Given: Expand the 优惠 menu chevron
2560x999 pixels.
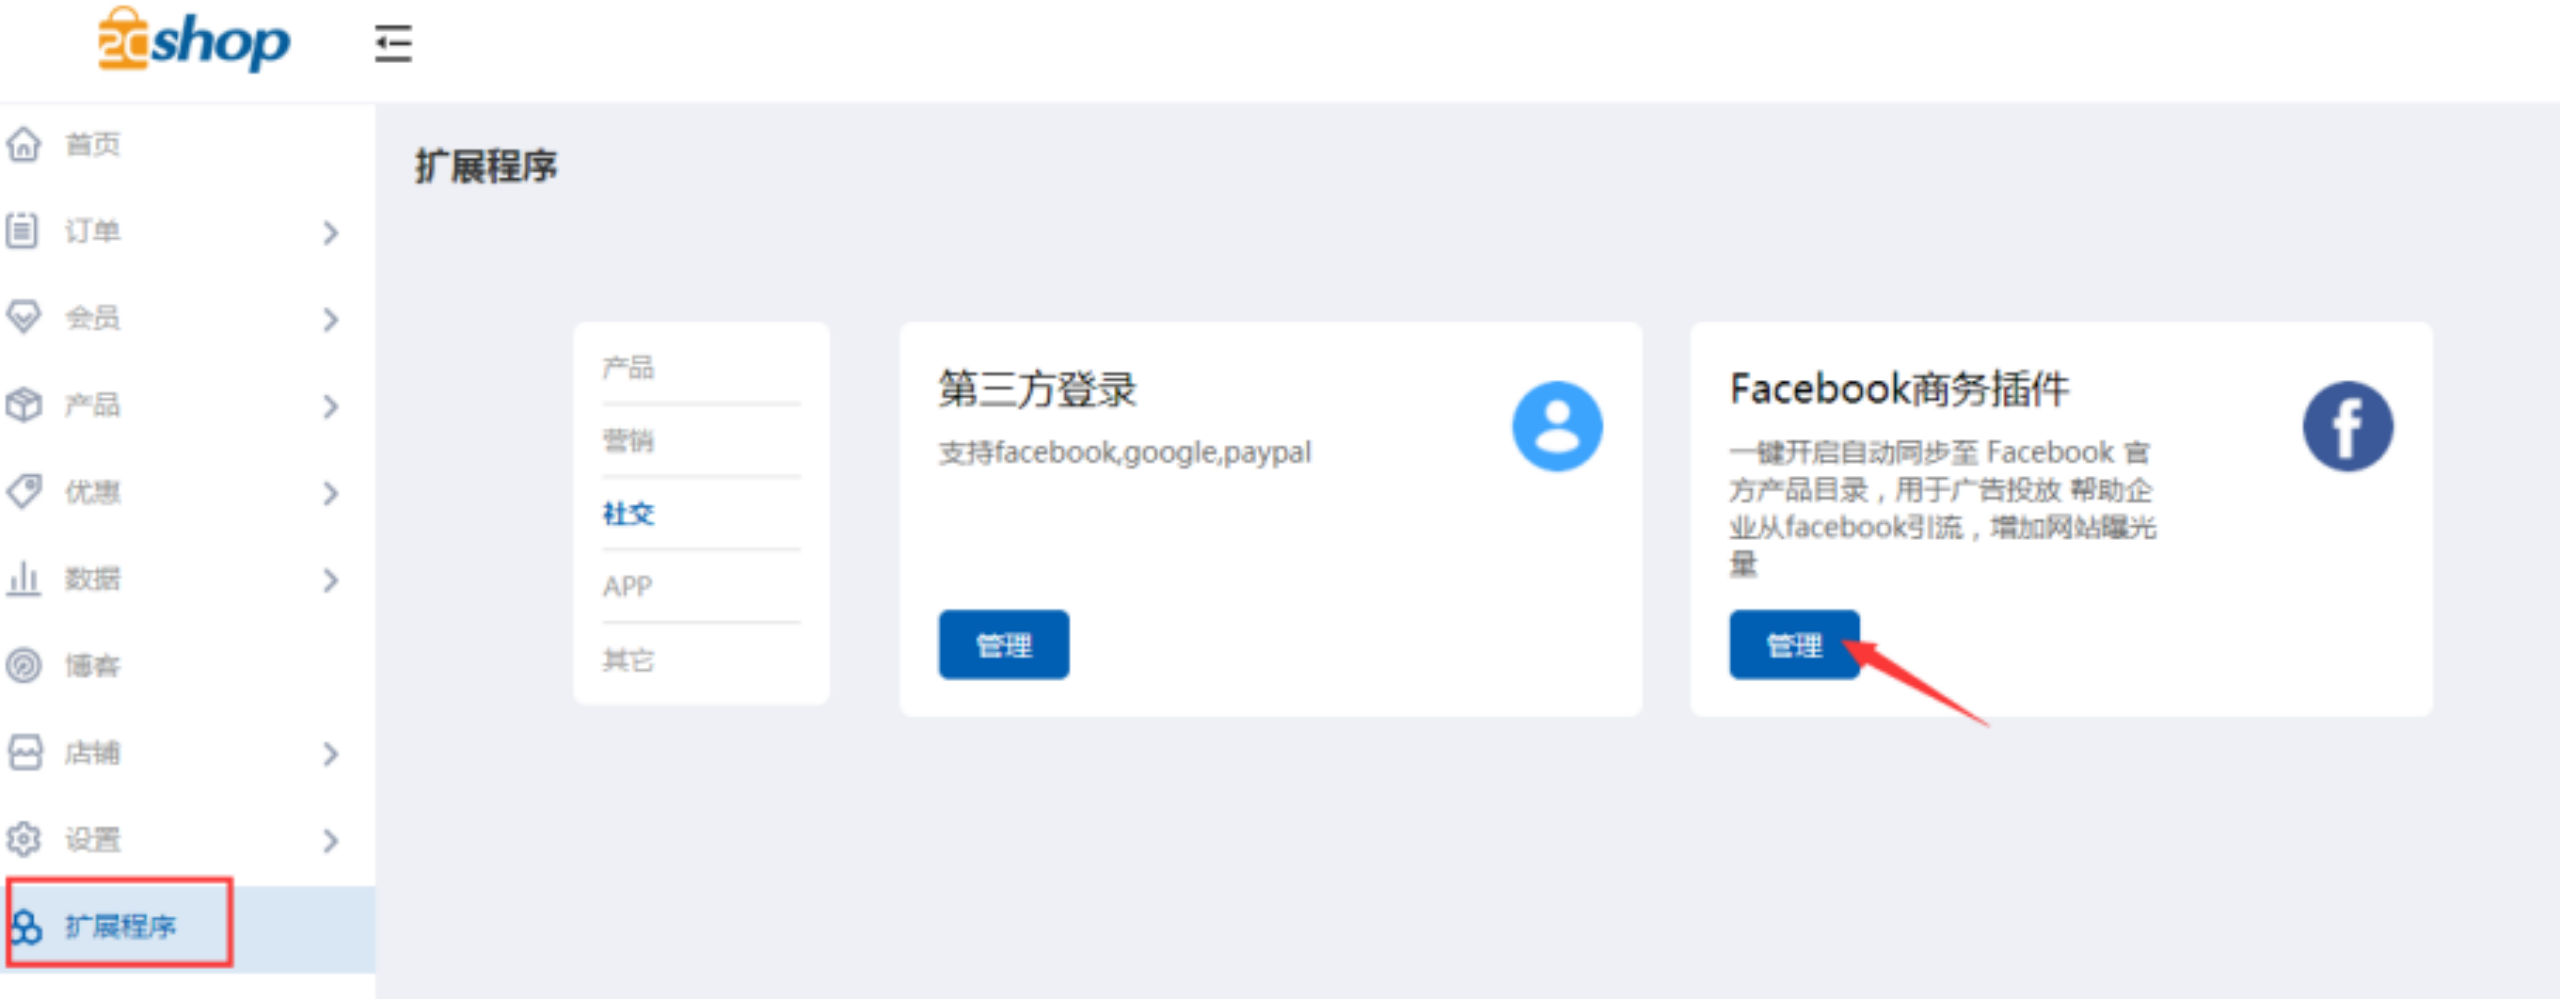Looking at the screenshot, I should tap(331, 493).
